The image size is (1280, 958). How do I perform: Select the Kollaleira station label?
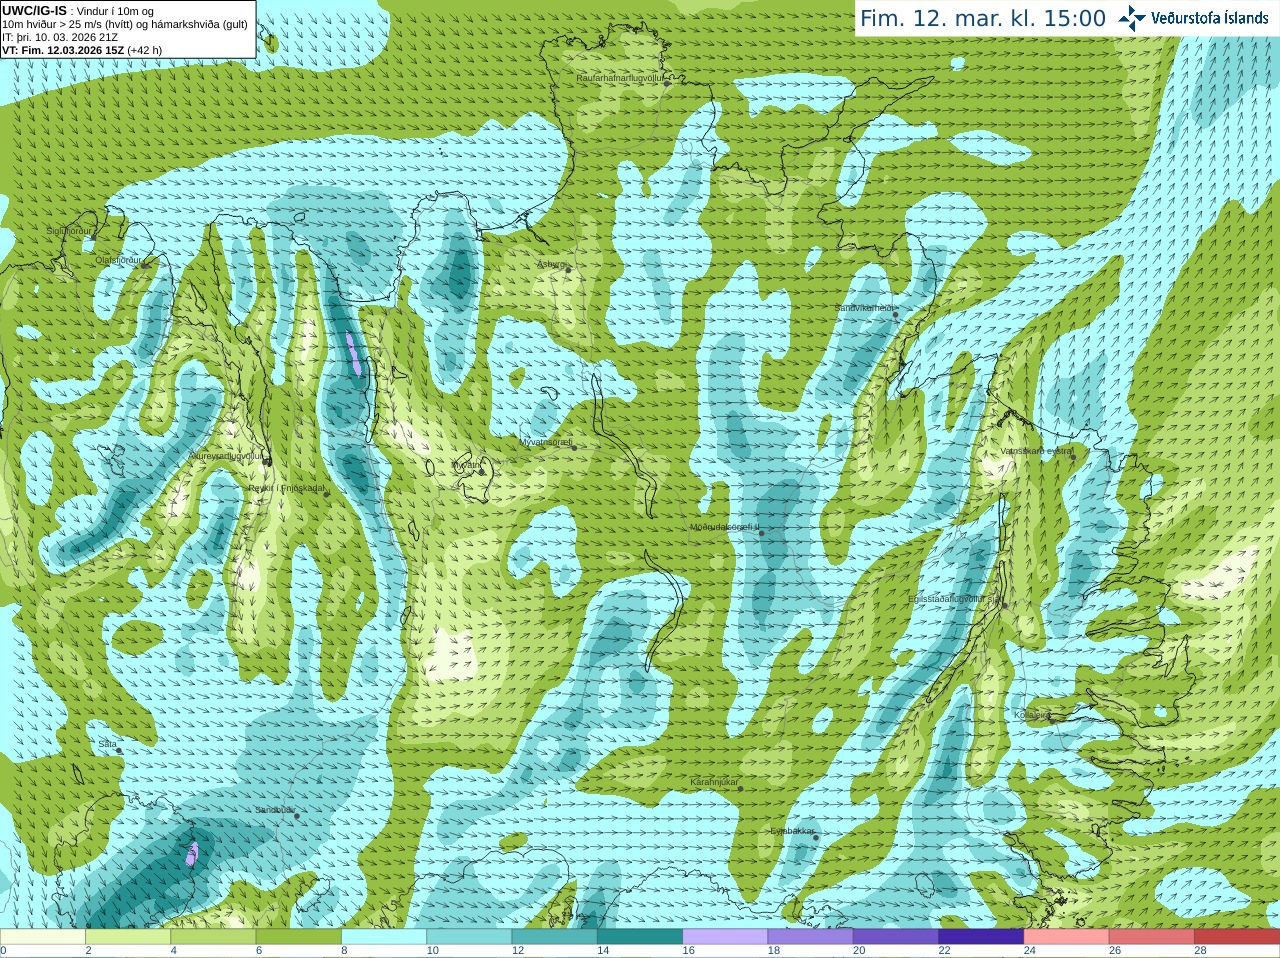[1032, 715]
